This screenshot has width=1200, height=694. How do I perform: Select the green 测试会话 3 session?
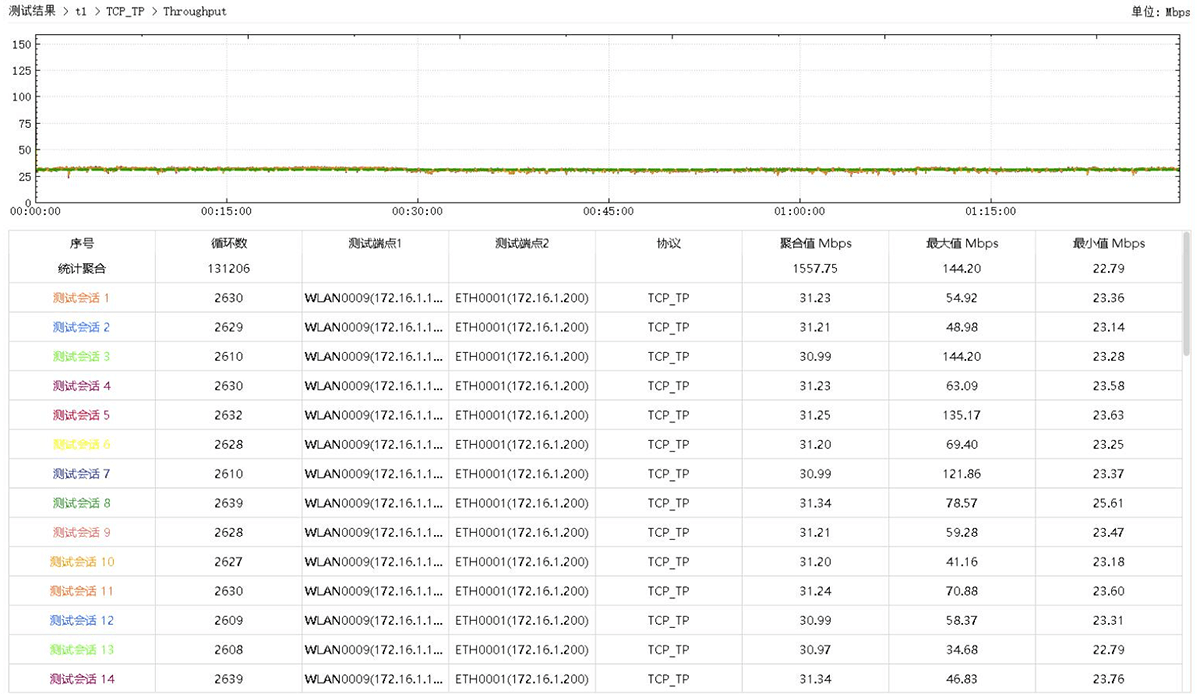point(81,357)
